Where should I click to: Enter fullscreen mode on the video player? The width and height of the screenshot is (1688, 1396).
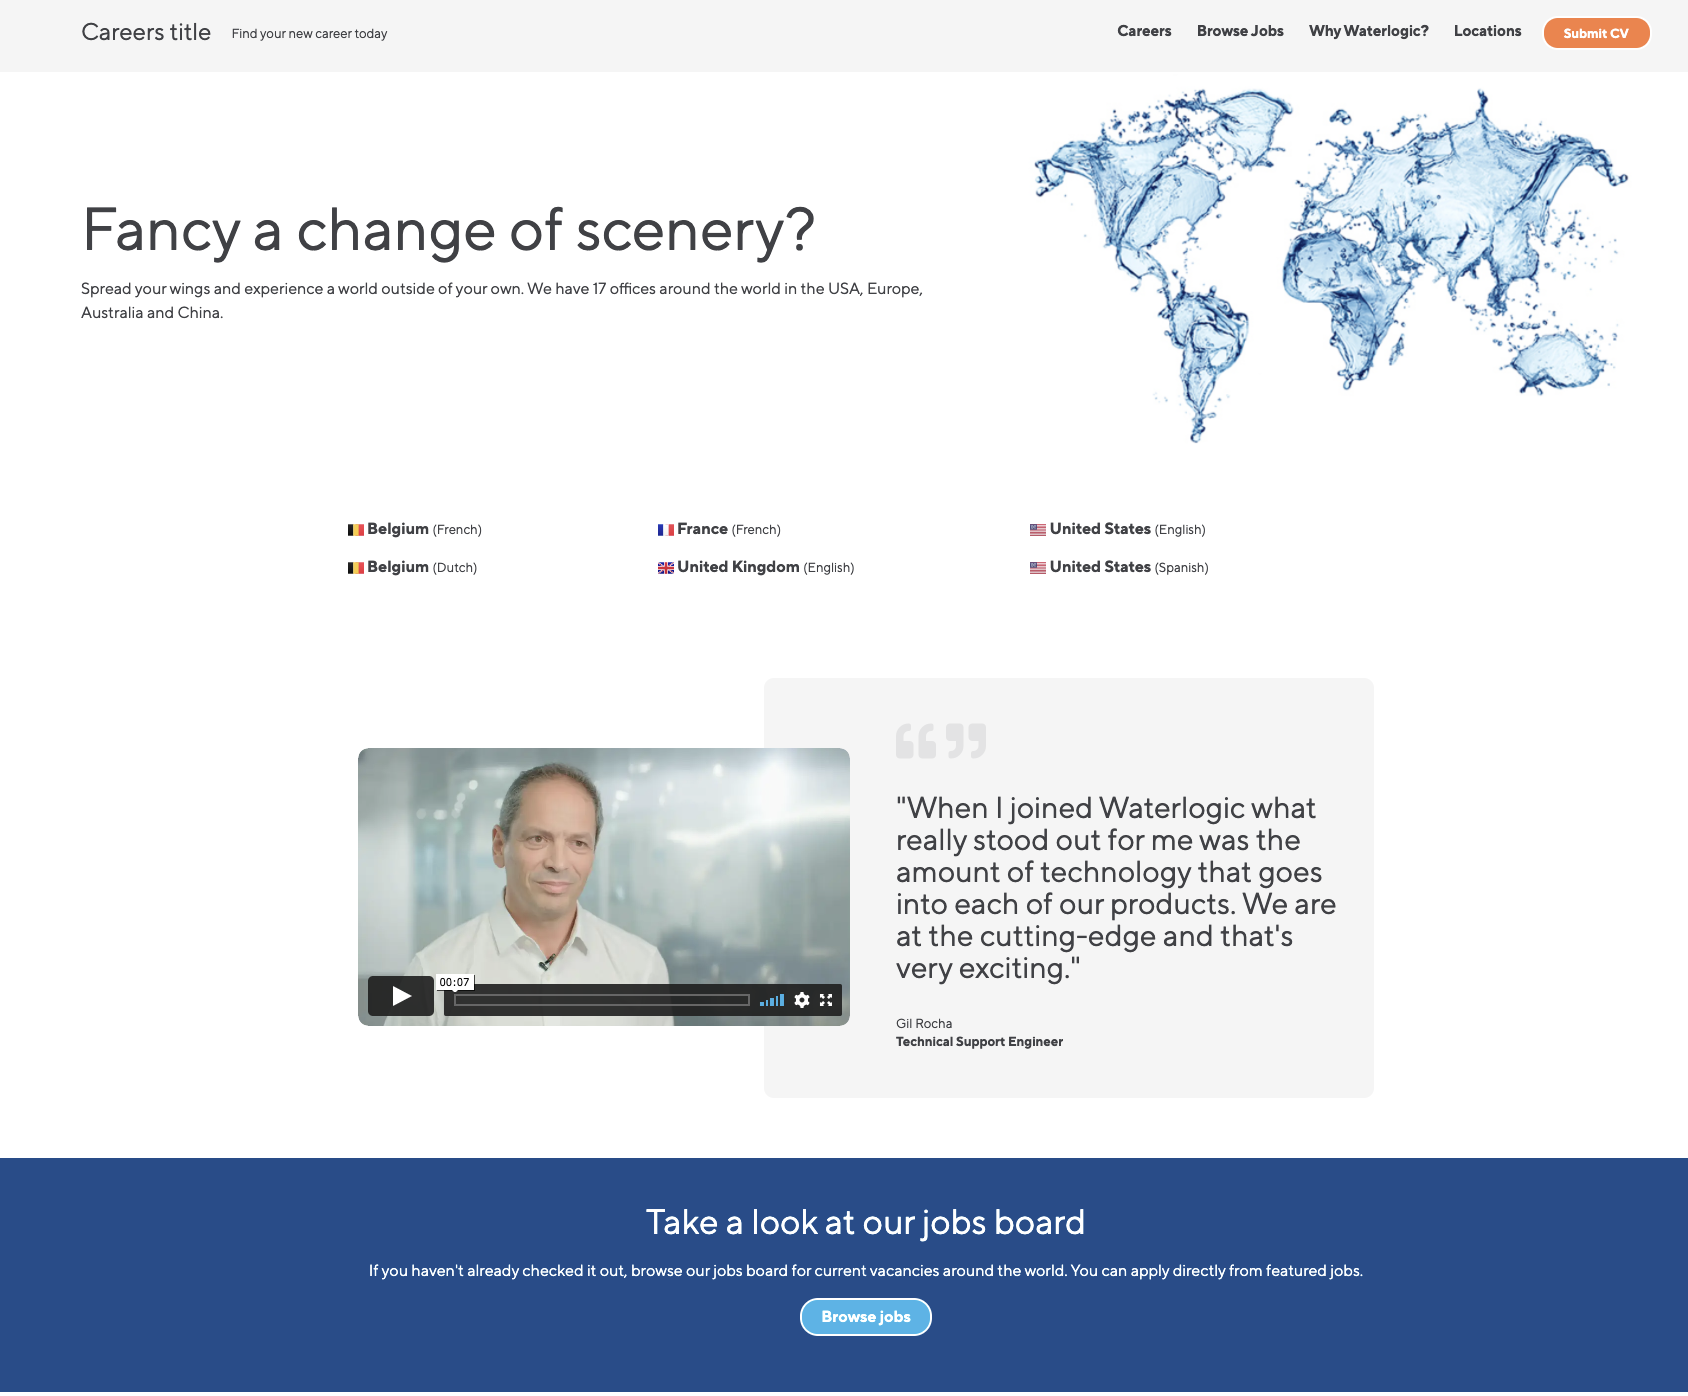(826, 1000)
